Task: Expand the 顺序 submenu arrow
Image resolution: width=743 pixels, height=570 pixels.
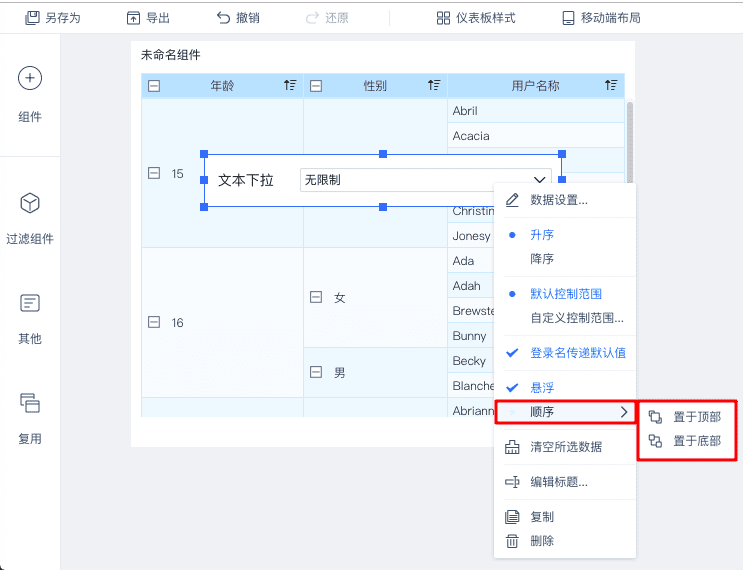Action: 624,412
